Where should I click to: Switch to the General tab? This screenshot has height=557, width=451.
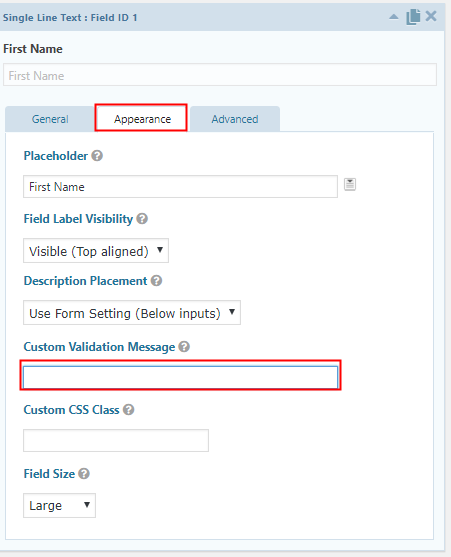(50, 119)
